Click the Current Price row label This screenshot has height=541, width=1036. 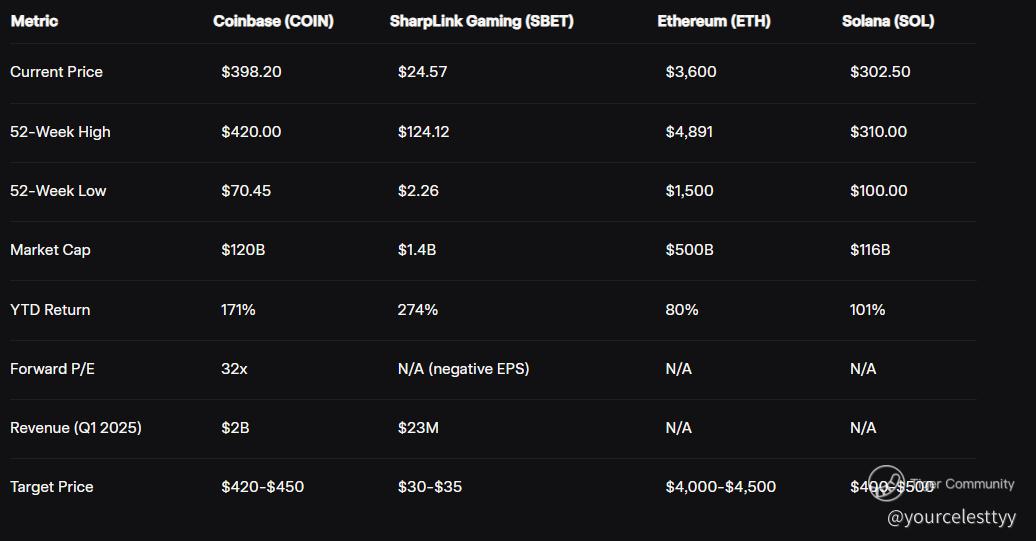point(56,72)
